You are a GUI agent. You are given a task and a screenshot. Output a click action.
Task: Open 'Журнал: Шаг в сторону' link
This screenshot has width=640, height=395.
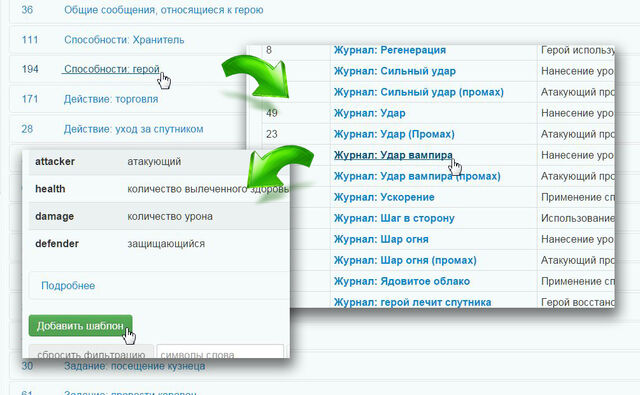coord(394,218)
